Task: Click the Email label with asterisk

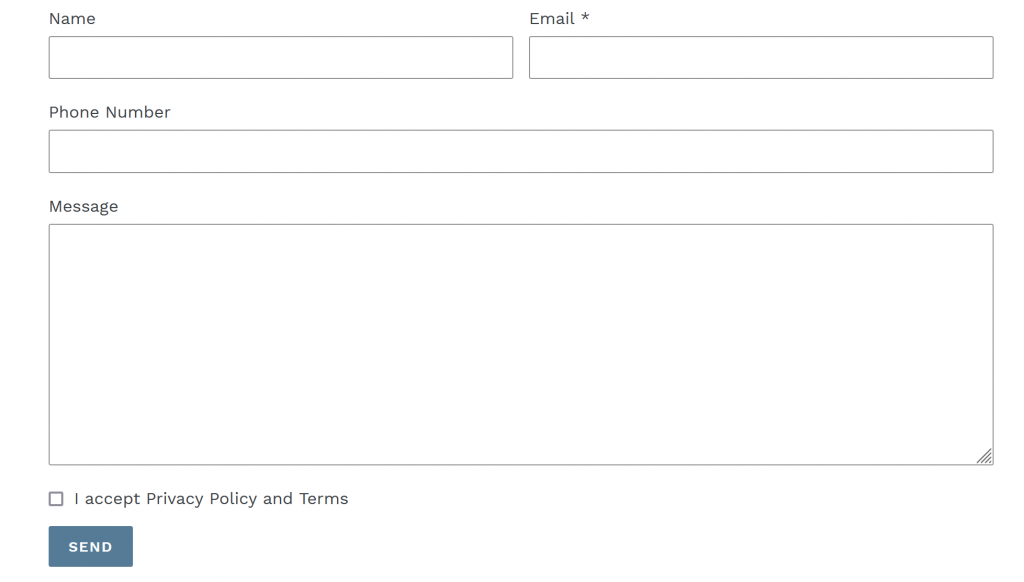Action: click(x=558, y=18)
